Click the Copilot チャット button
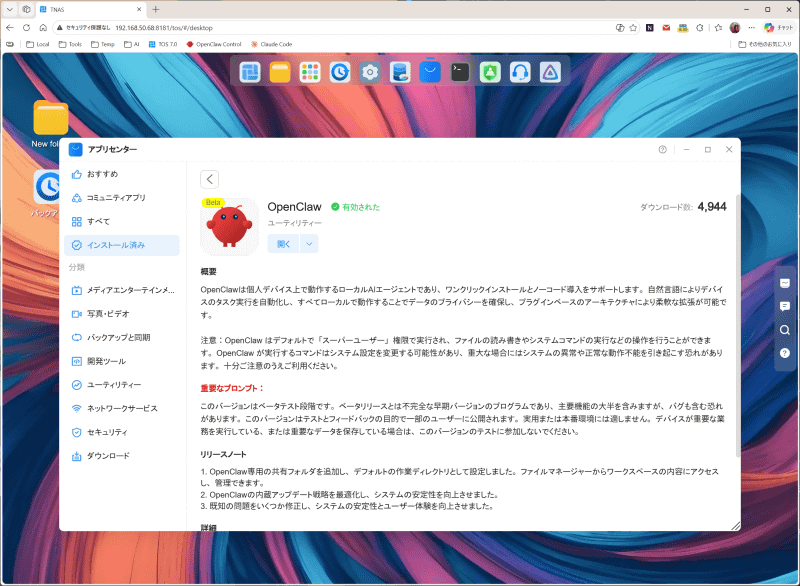 (779, 28)
